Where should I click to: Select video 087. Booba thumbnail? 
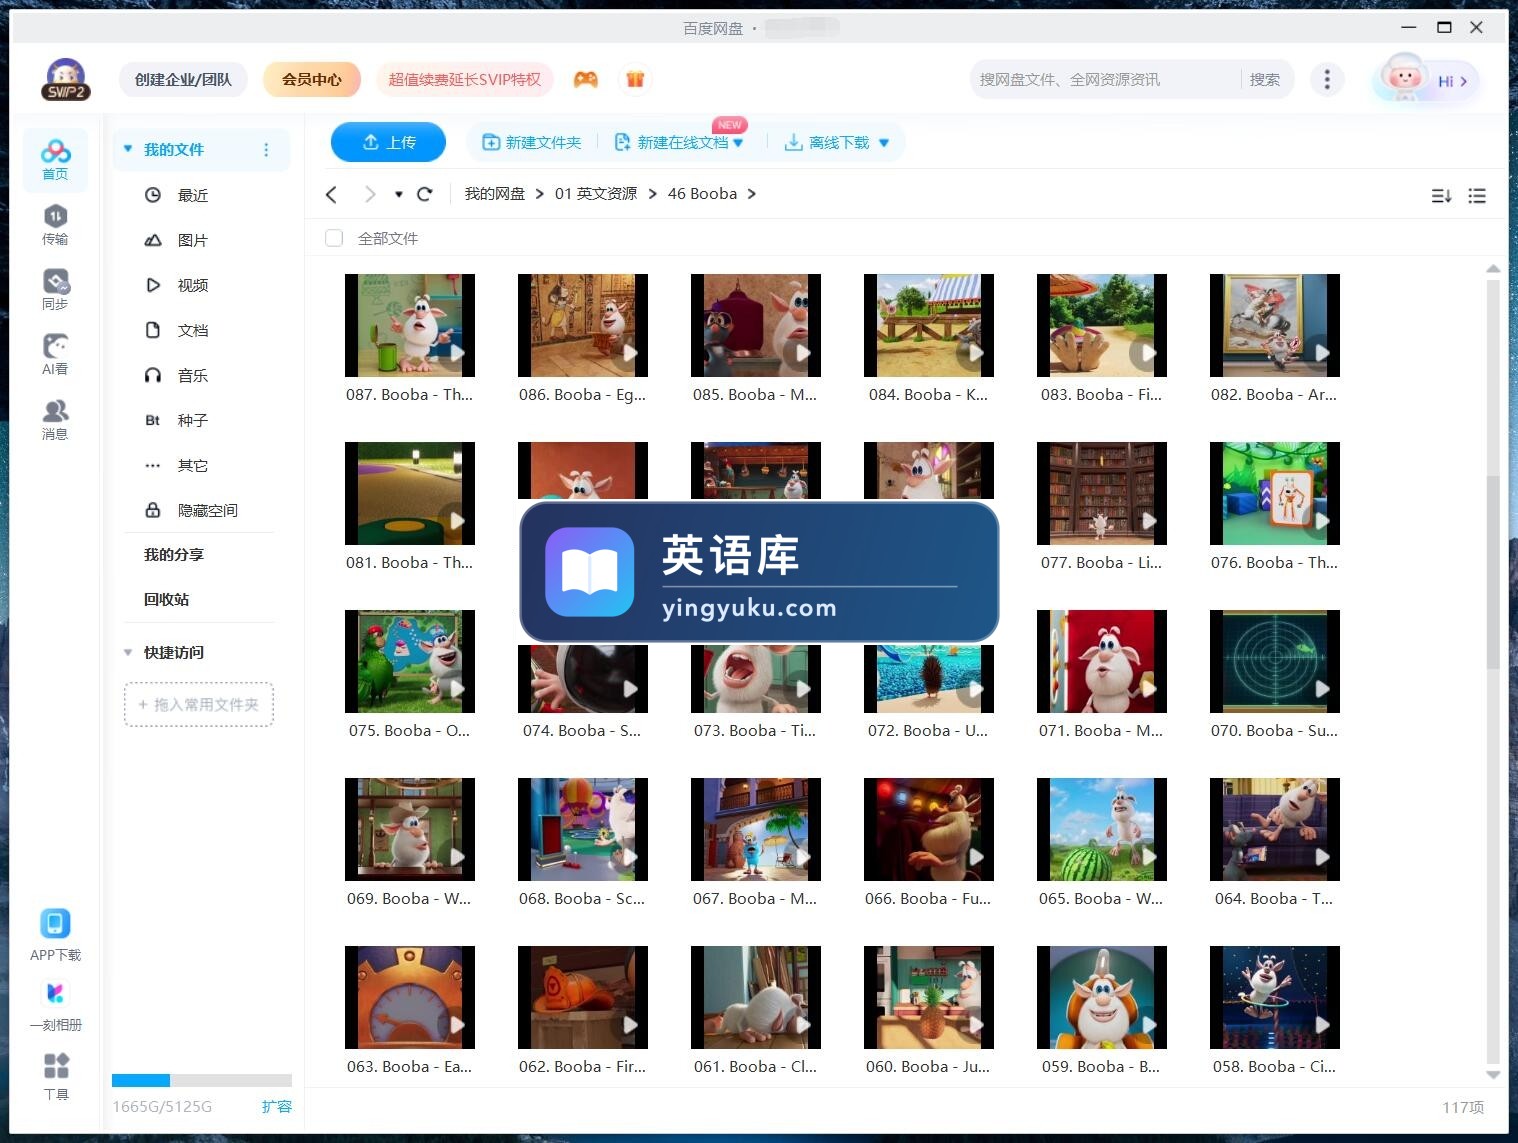[x=410, y=325]
